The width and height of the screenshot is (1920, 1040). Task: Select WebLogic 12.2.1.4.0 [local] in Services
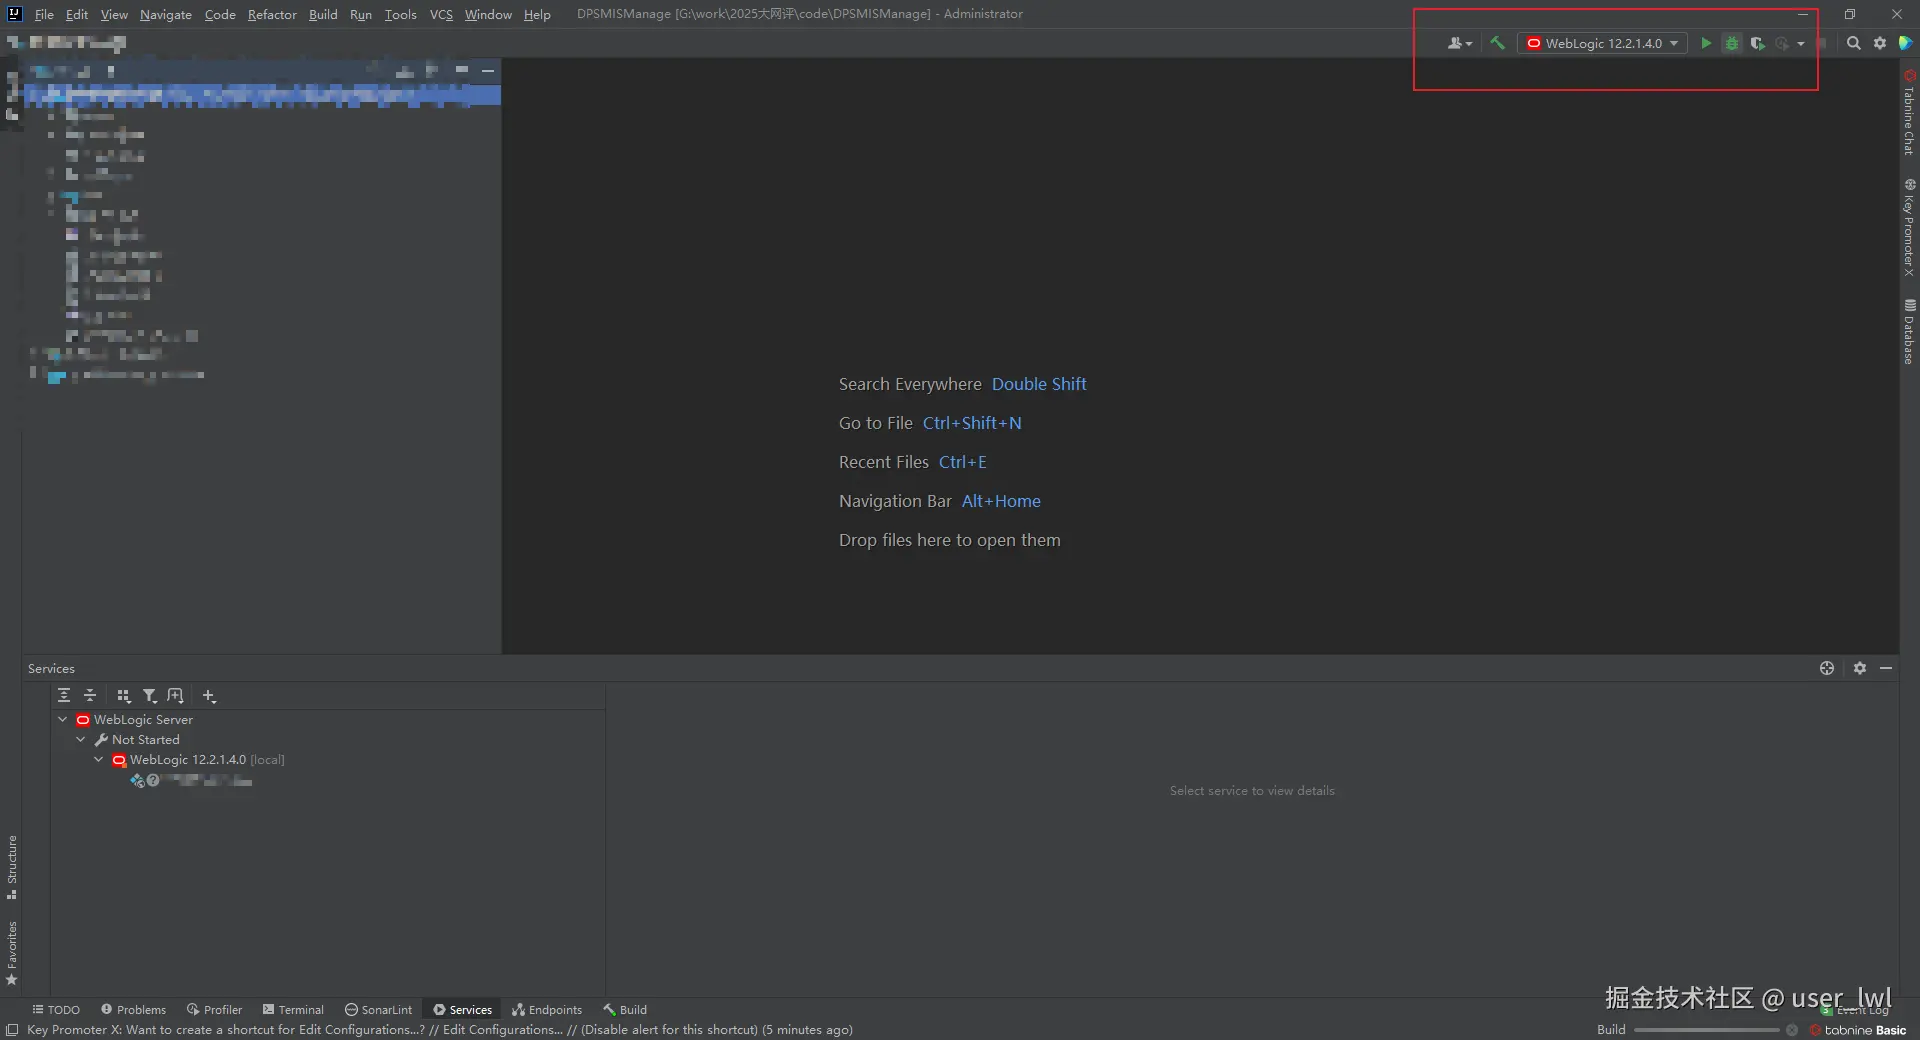207,759
